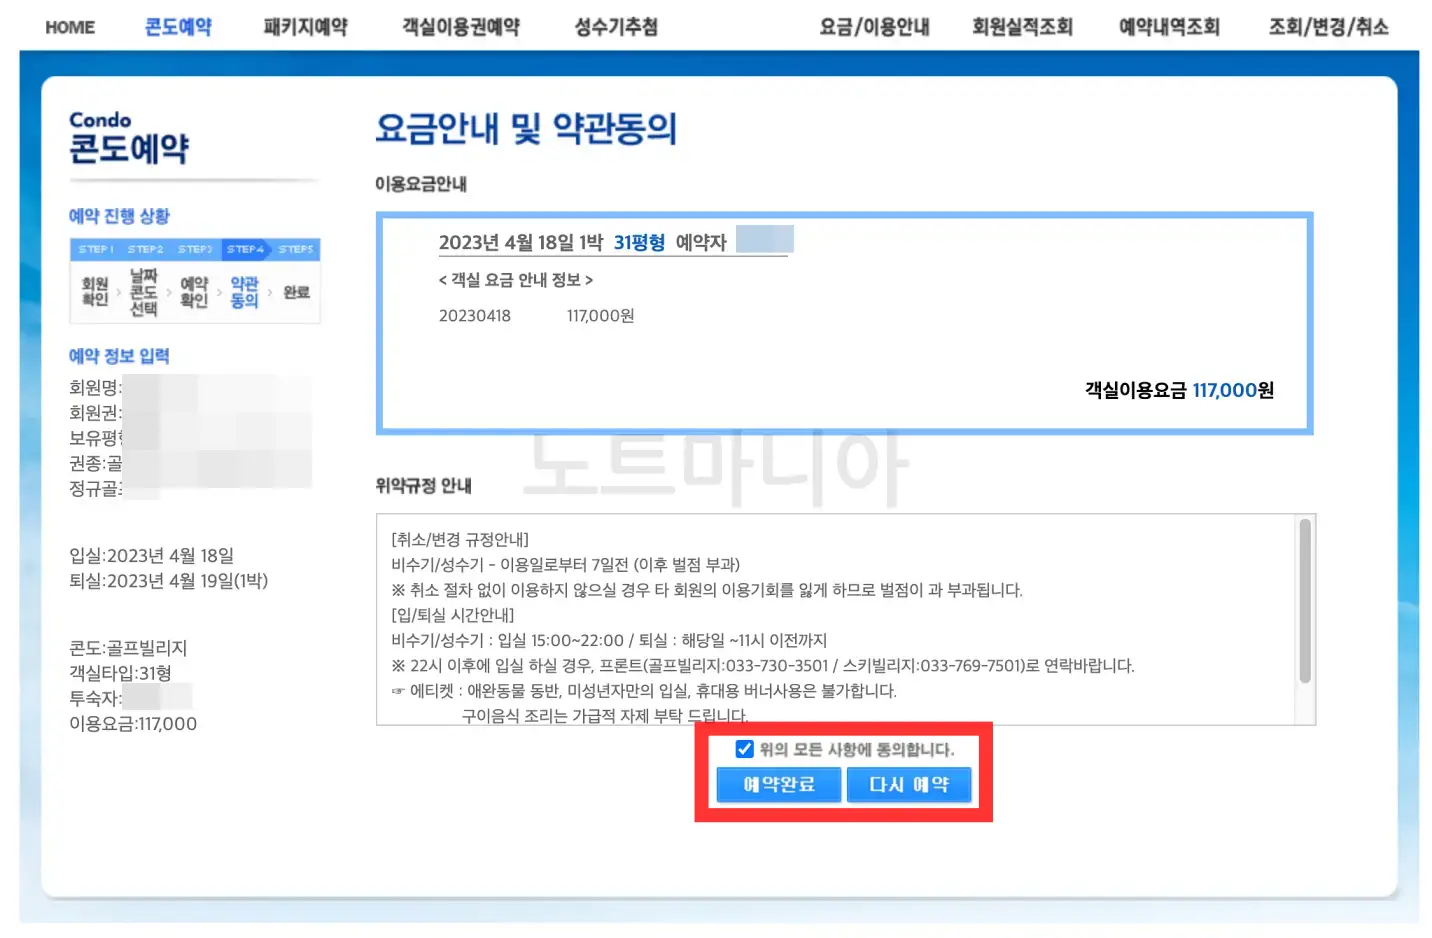The image size is (1432, 938).
Task: Select the STEP1 회원확인 step indicator
Action: pyautogui.click(x=95, y=290)
